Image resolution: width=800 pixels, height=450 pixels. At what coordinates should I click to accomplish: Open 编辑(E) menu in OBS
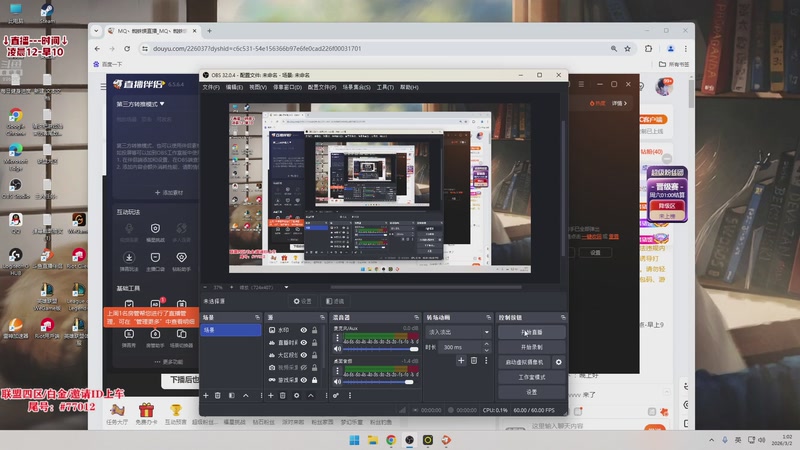[234, 87]
